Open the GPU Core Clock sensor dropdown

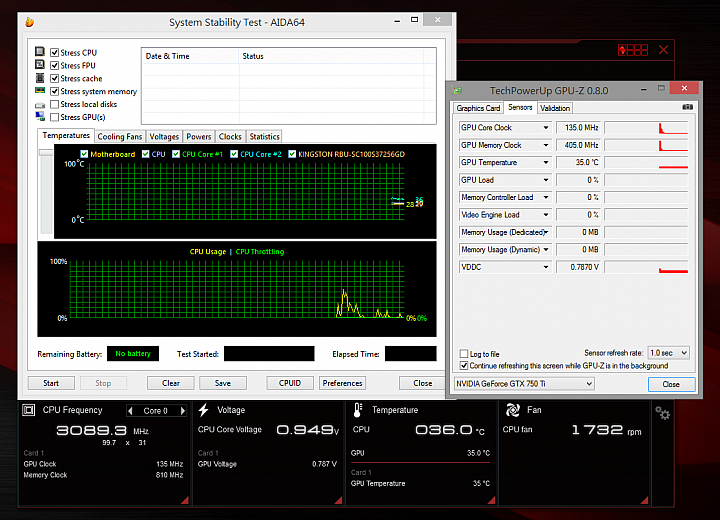(x=546, y=128)
